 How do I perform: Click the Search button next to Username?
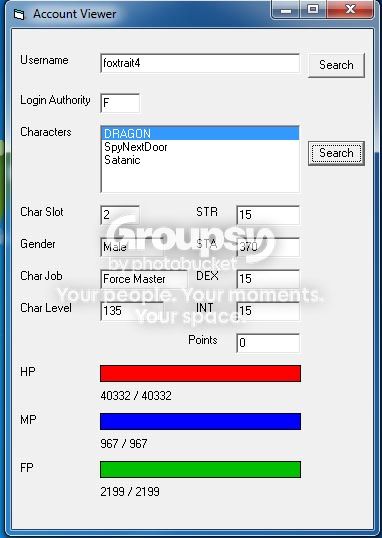pos(336,65)
